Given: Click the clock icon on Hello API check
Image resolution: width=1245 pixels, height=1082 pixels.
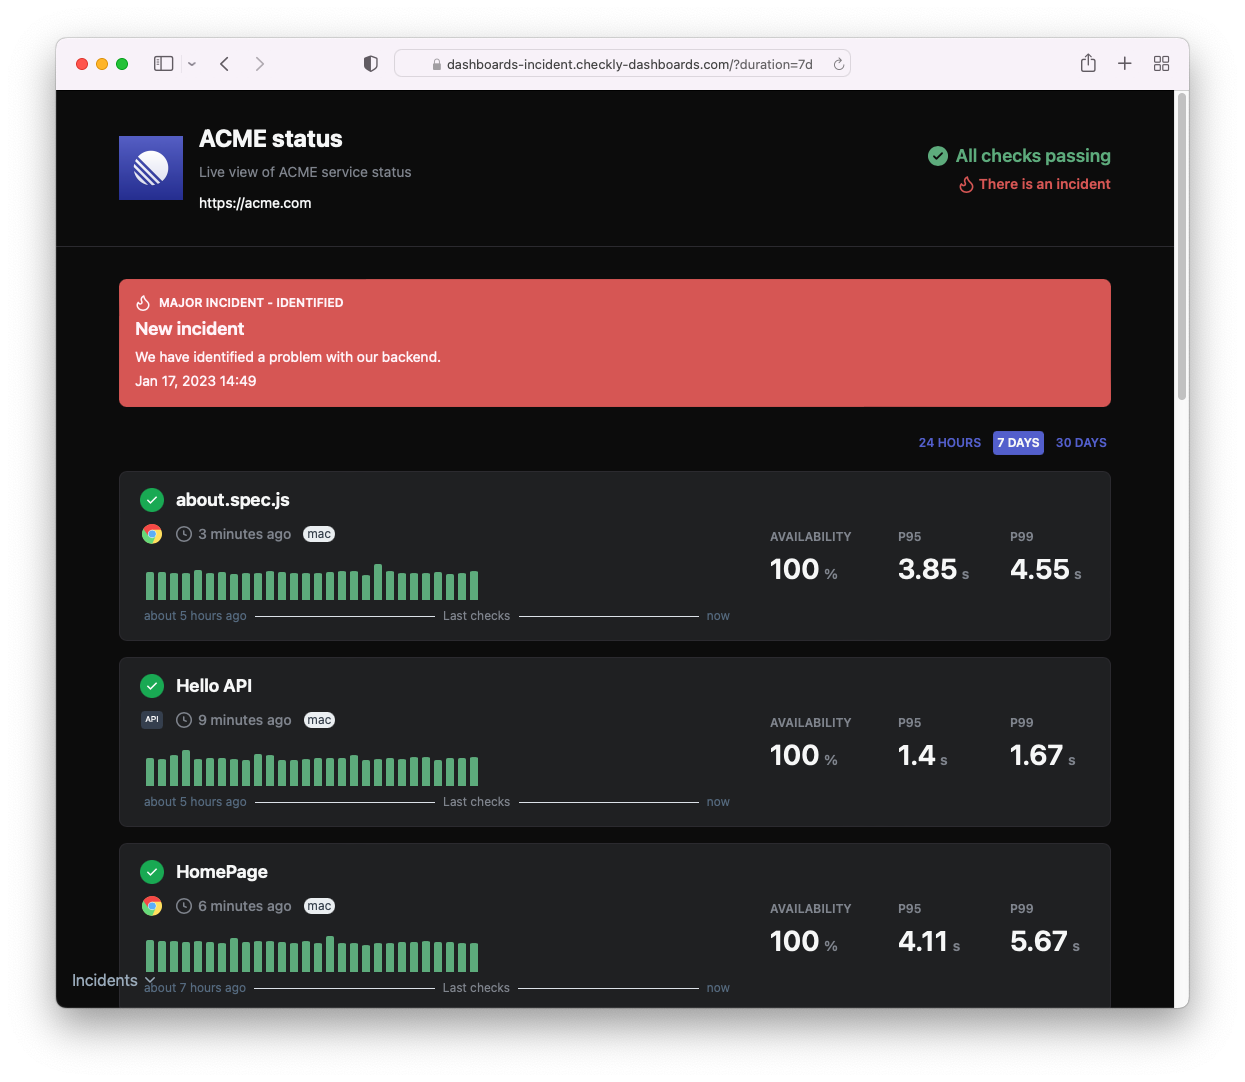Looking at the screenshot, I should click(184, 719).
